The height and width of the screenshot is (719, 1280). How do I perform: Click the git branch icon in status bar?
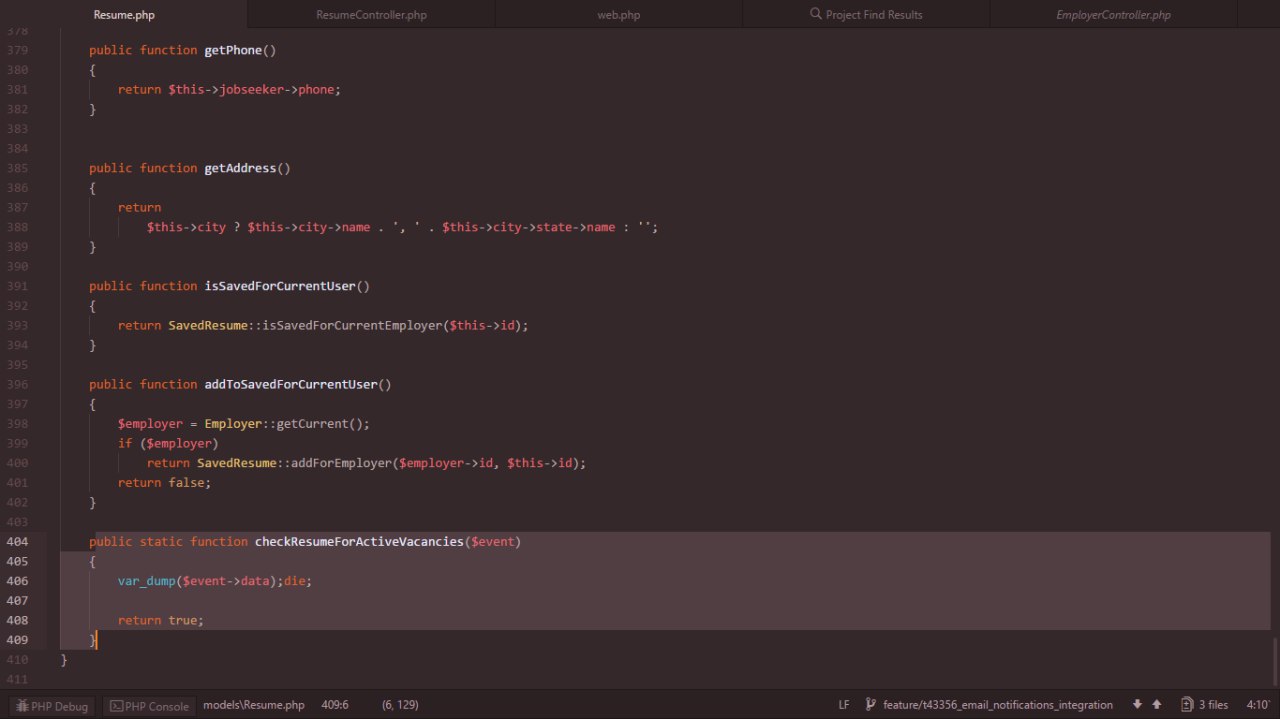tap(871, 705)
